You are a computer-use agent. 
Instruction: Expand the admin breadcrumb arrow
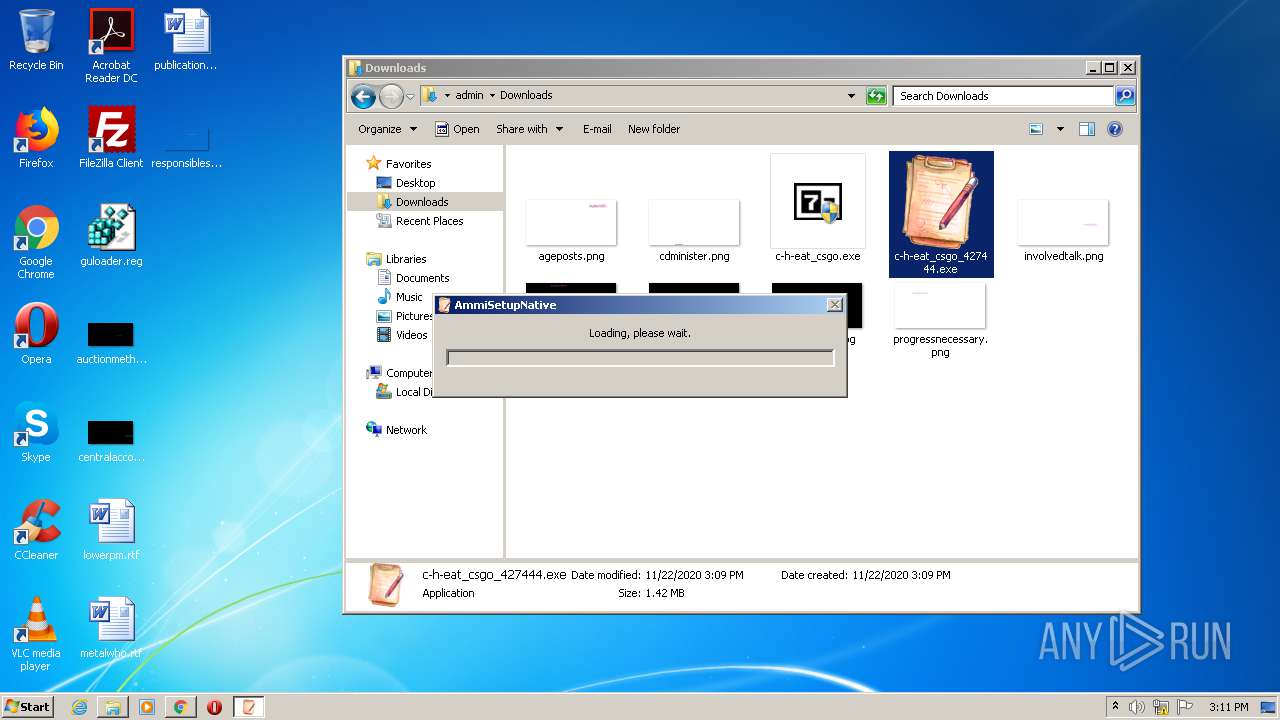[492, 96]
